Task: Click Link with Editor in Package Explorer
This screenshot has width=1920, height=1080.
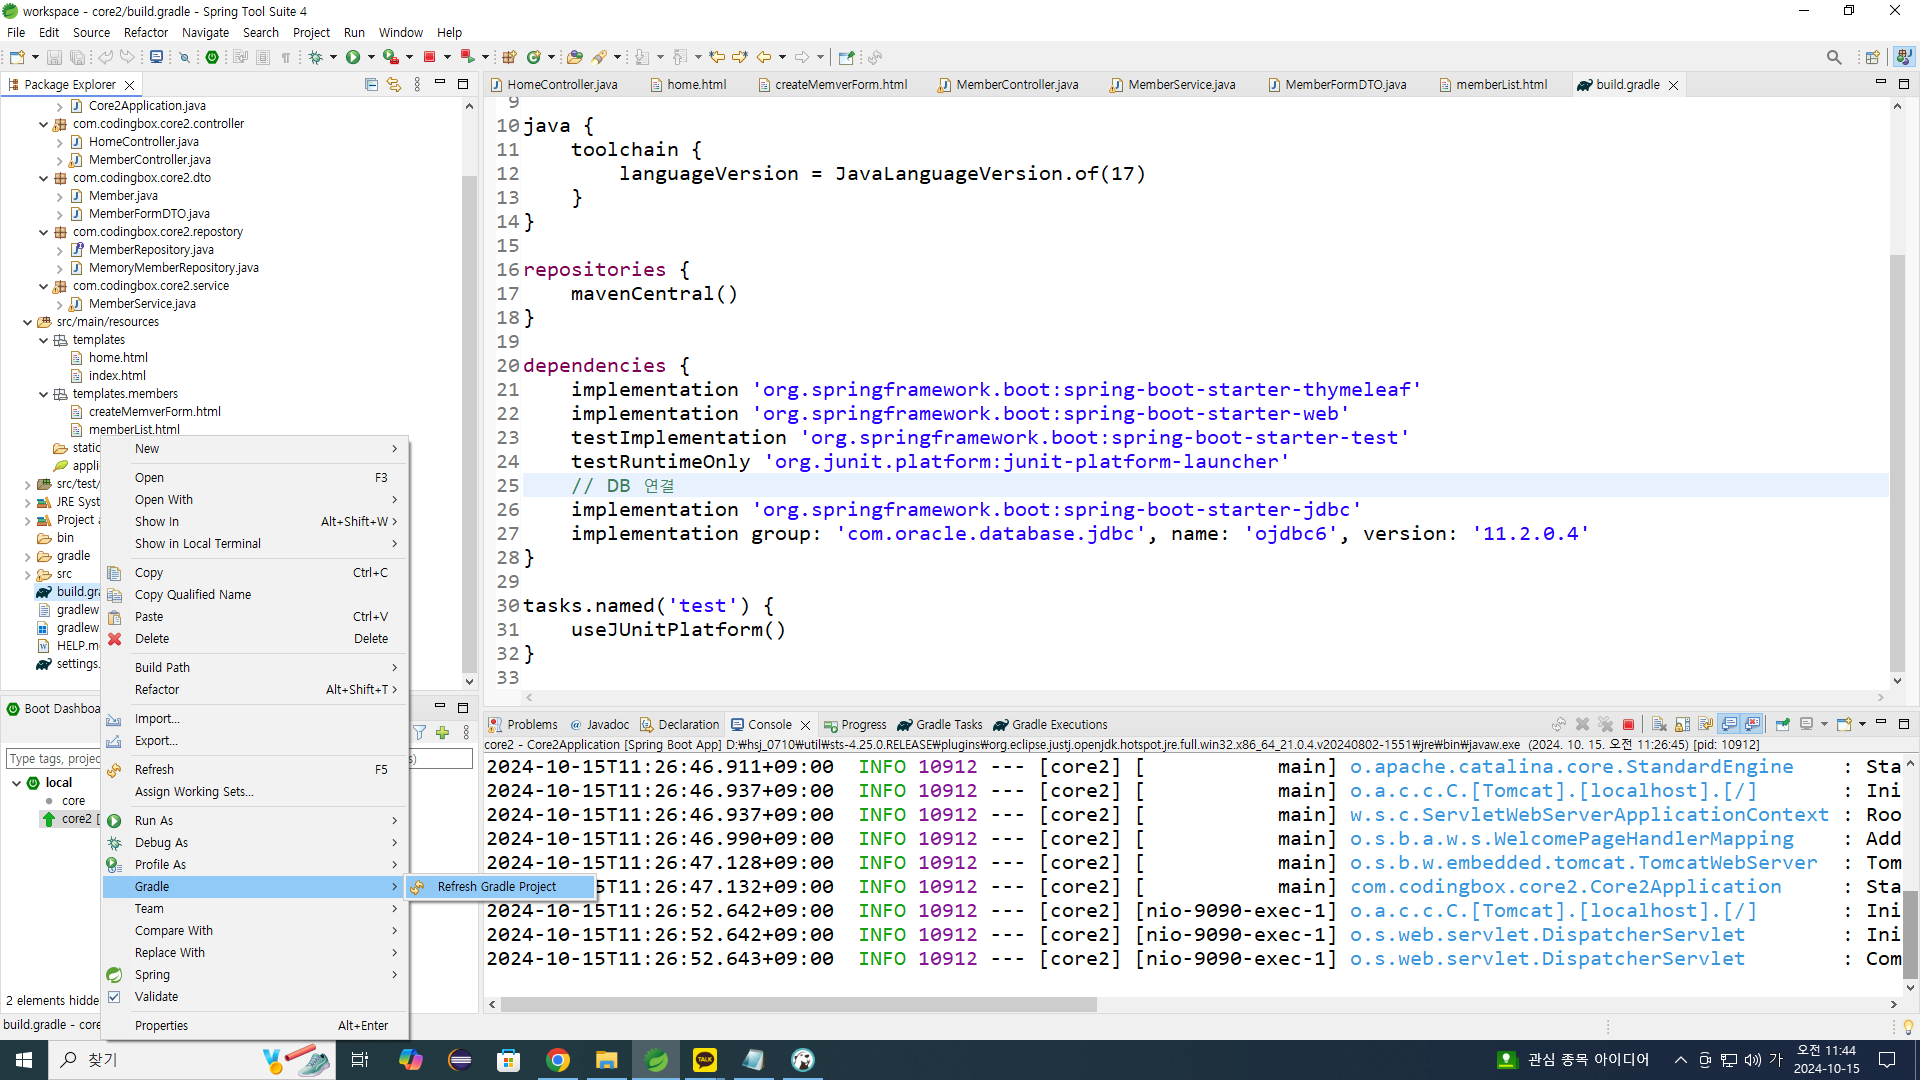Action: pyautogui.click(x=394, y=85)
